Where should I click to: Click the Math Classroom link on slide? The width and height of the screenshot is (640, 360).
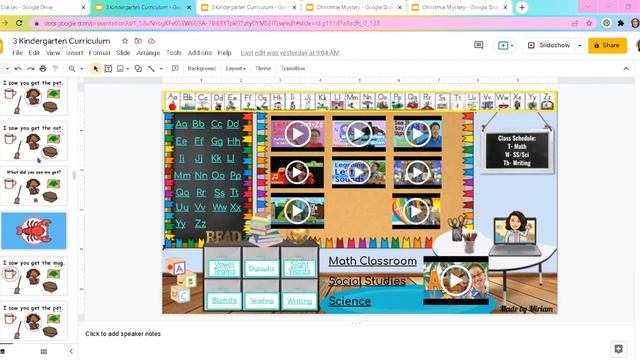pyautogui.click(x=372, y=261)
